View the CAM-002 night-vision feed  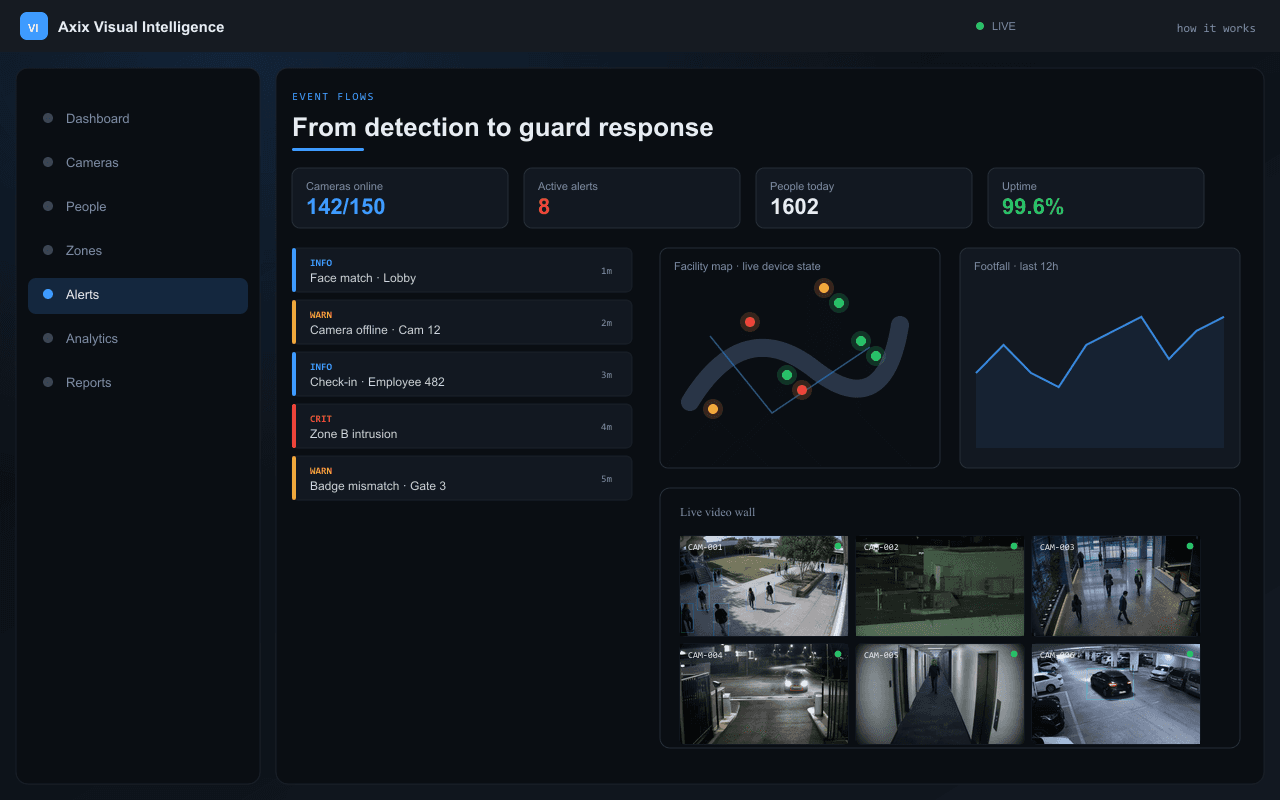coord(940,586)
